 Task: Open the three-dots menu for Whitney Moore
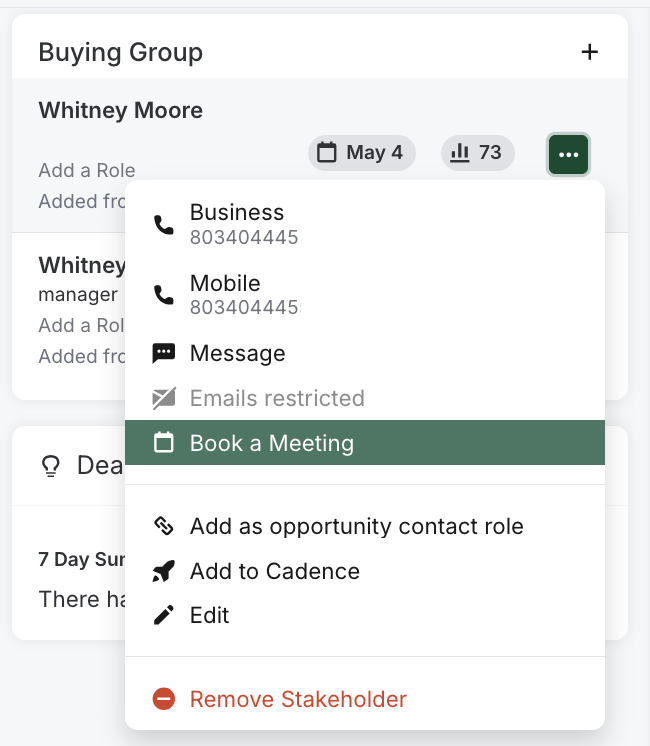(568, 155)
